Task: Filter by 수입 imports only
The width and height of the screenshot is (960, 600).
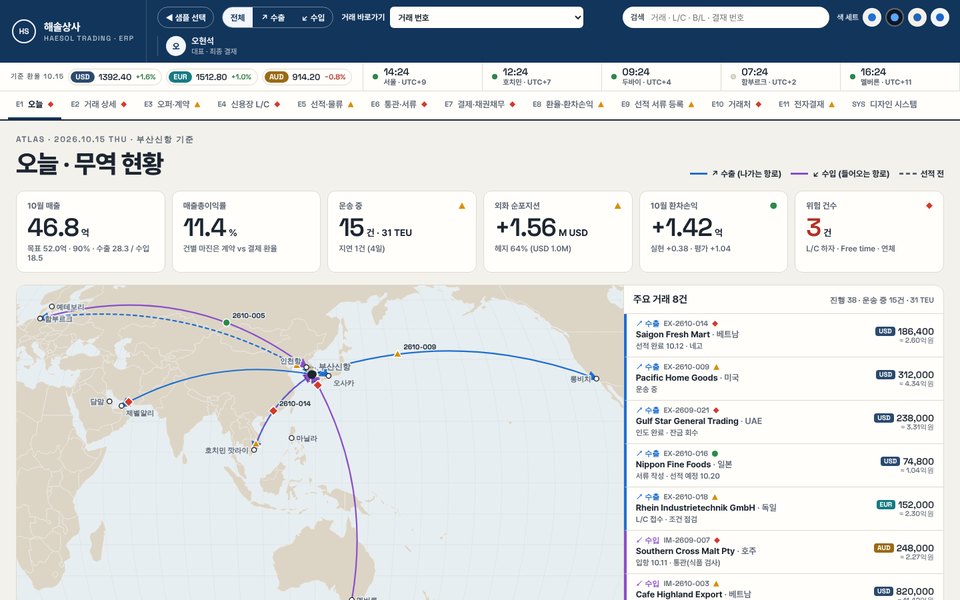Action: (313, 18)
